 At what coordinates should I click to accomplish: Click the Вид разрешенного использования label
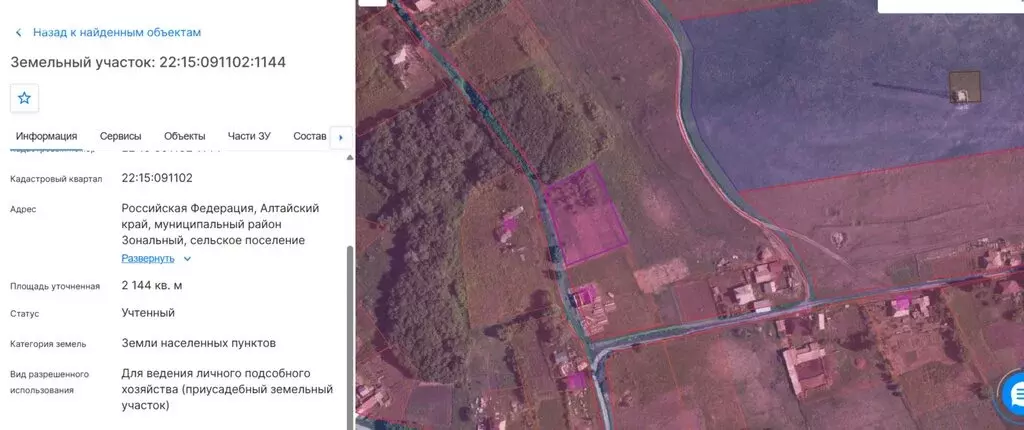pos(49,382)
